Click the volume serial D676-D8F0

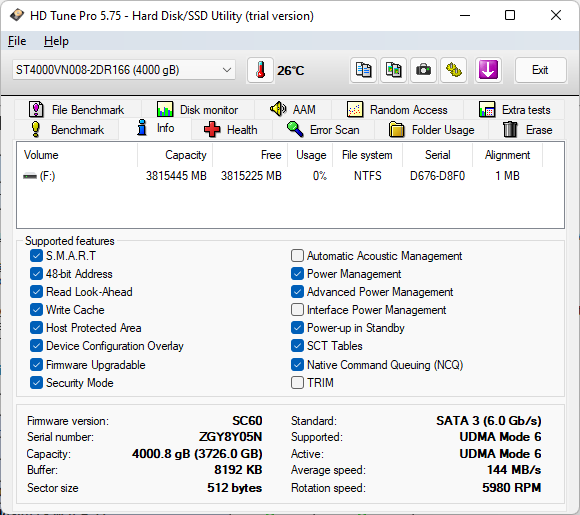437,176
